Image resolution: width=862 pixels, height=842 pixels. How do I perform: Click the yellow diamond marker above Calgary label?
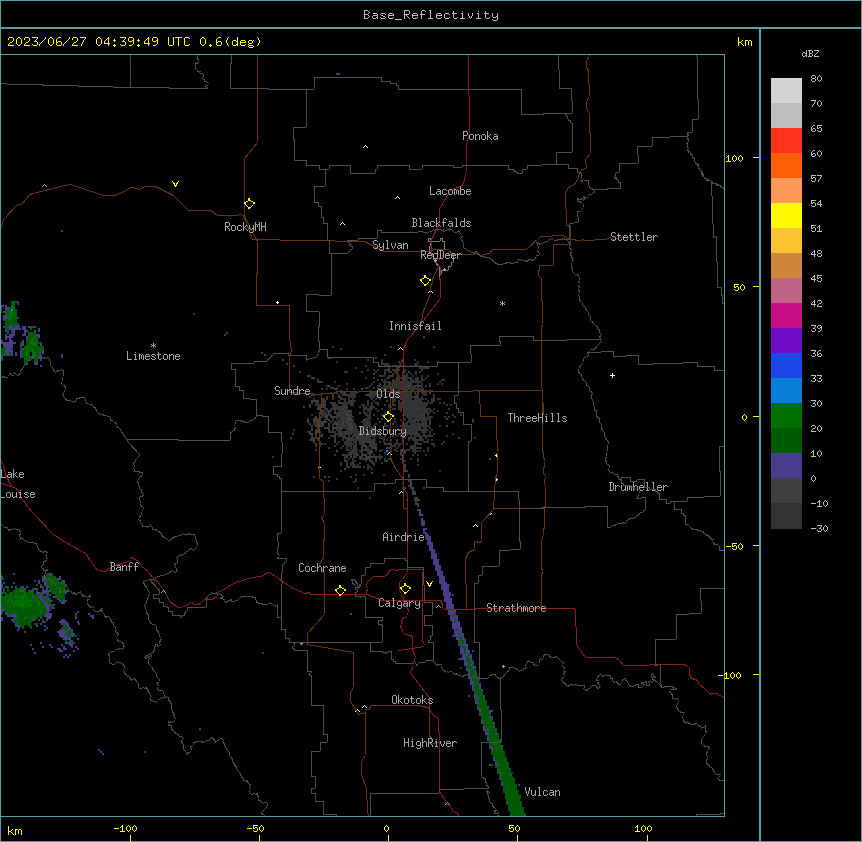tap(405, 589)
